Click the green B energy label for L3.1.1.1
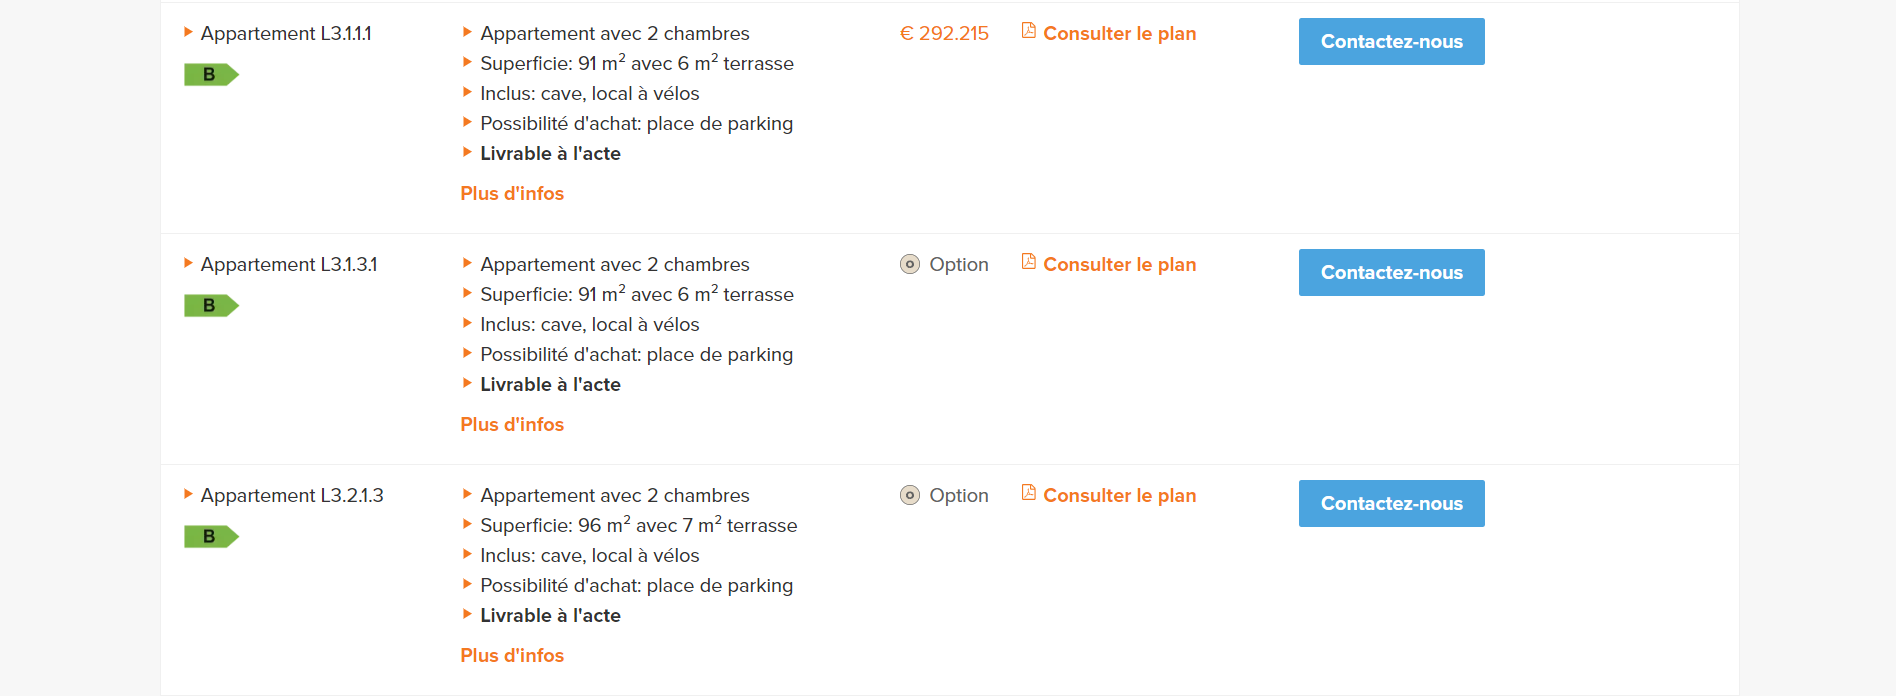The width and height of the screenshot is (1896, 696). pyautogui.click(x=210, y=75)
